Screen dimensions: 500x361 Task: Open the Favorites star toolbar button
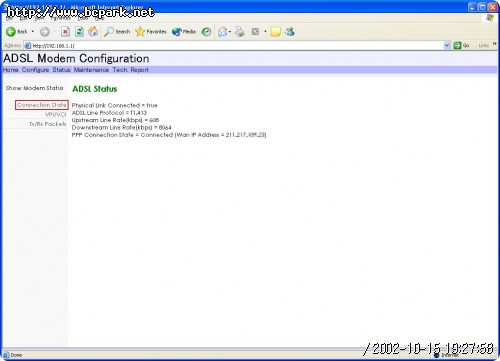coord(151,32)
